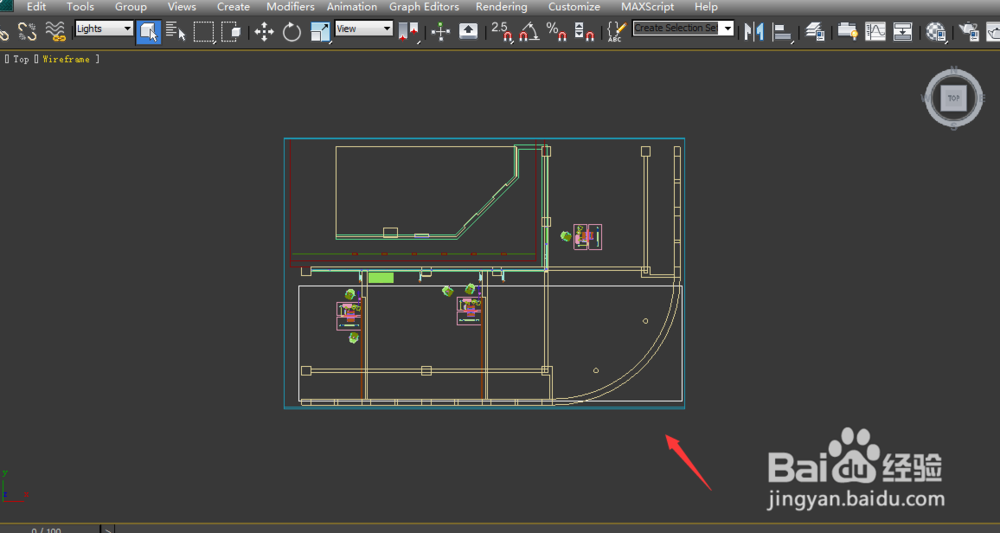Click the Top viewport label
The image size is (1000, 533).
(21, 59)
